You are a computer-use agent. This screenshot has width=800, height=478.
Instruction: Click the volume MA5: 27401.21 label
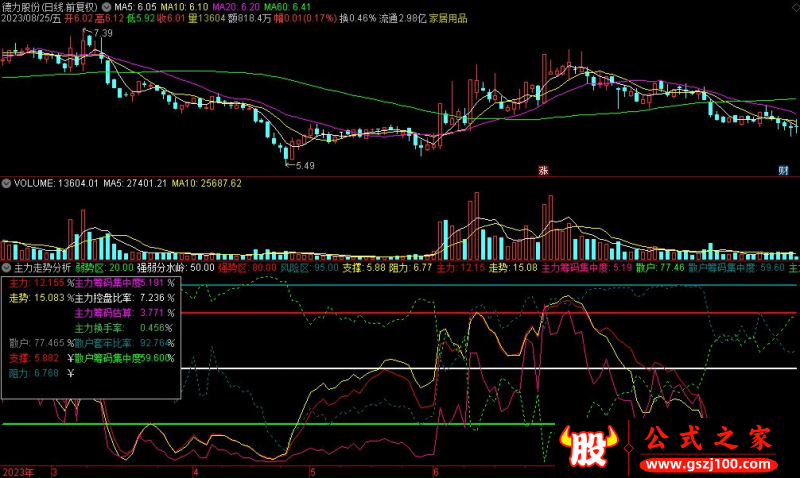point(135,184)
